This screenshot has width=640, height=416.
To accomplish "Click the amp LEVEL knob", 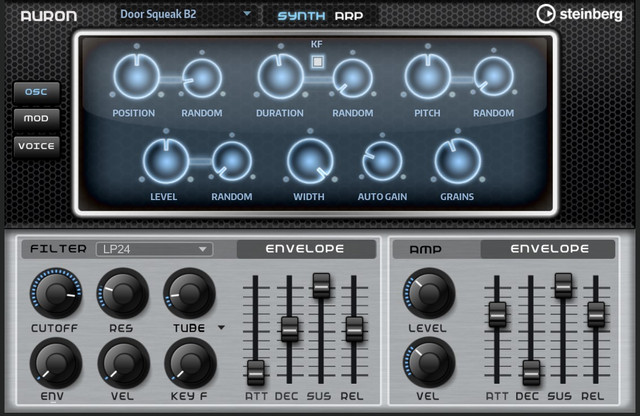I will pyautogui.click(x=429, y=293).
